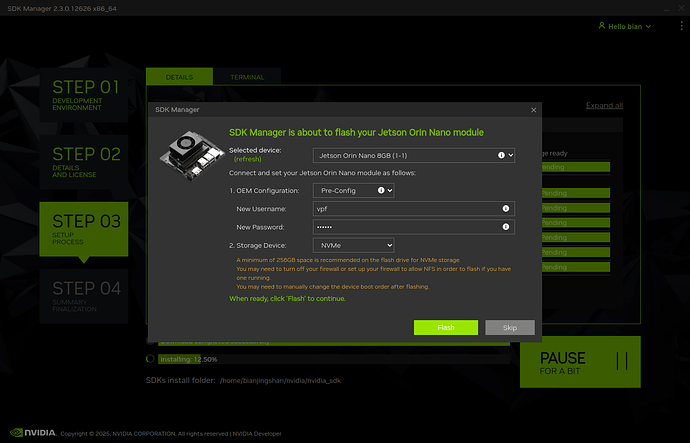Image resolution: width=690 pixels, height=443 pixels.
Task: Click the 'When ready, click Flash to continue' text
Action: (x=287, y=298)
